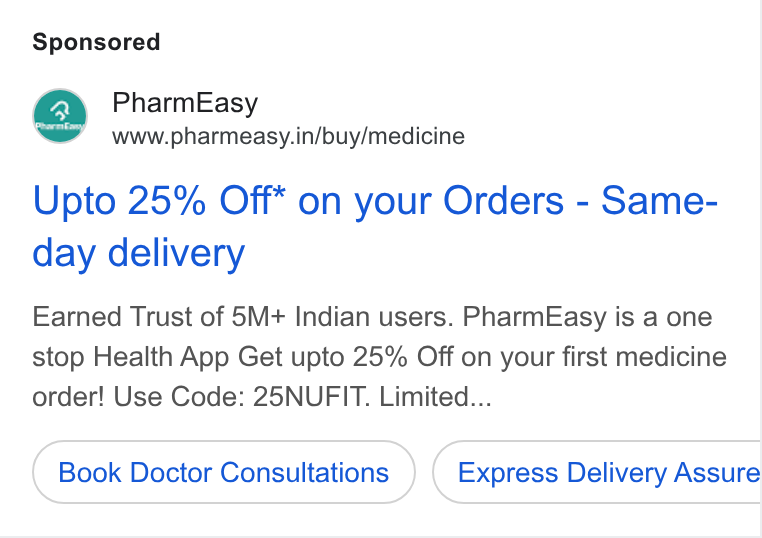Open the www.pharmeasy.in/buy/medicine display URL

coord(288,136)
